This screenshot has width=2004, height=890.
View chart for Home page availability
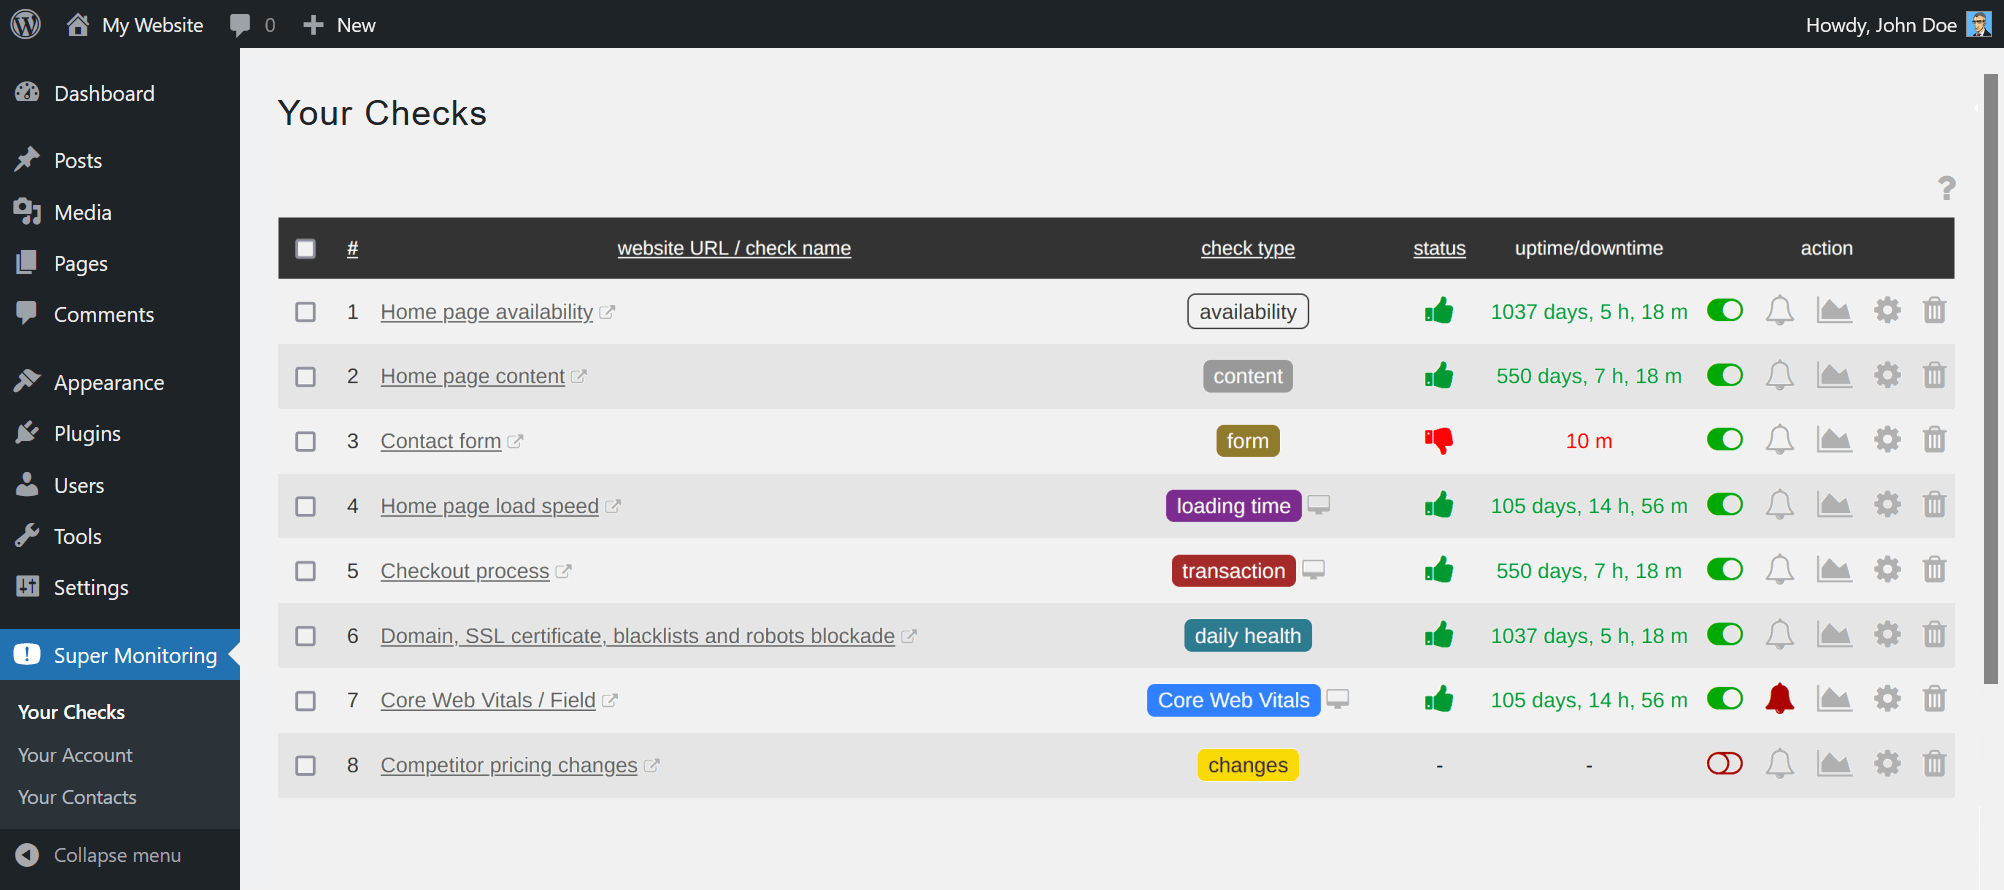(1834, 311)
